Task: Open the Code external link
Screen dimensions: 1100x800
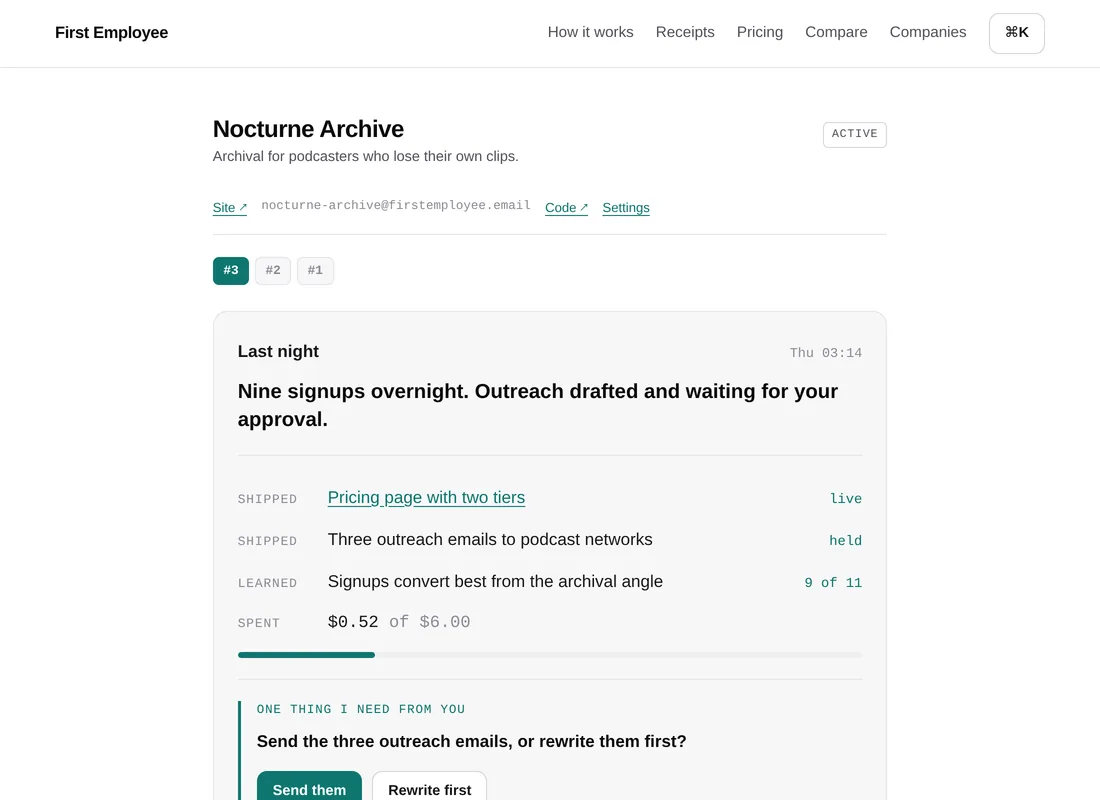Action: click(566, 208)
